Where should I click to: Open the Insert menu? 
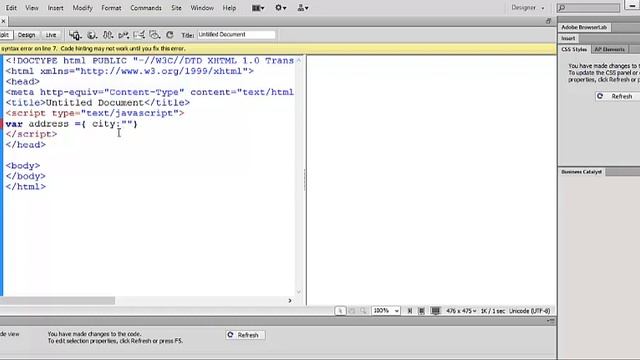pyautogui.click(x=56, y=8)
